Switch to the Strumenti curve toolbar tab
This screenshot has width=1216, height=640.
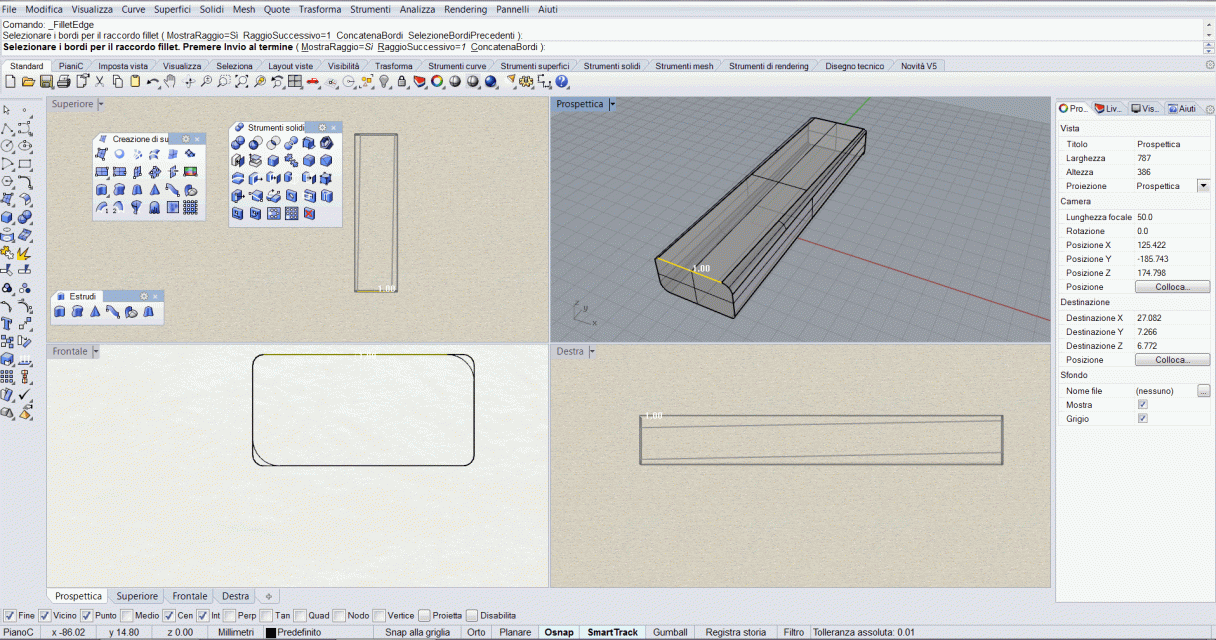457,66
